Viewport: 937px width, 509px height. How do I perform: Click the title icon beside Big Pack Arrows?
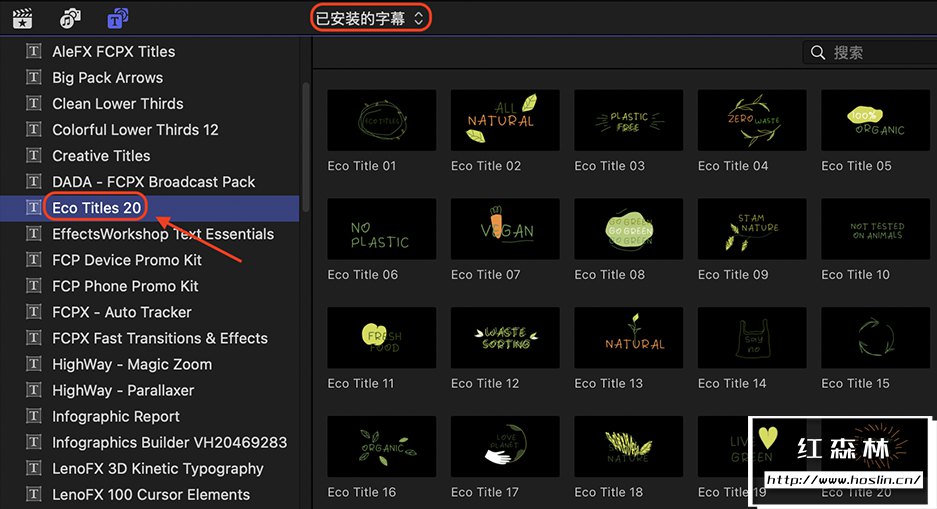pos(33,77)
